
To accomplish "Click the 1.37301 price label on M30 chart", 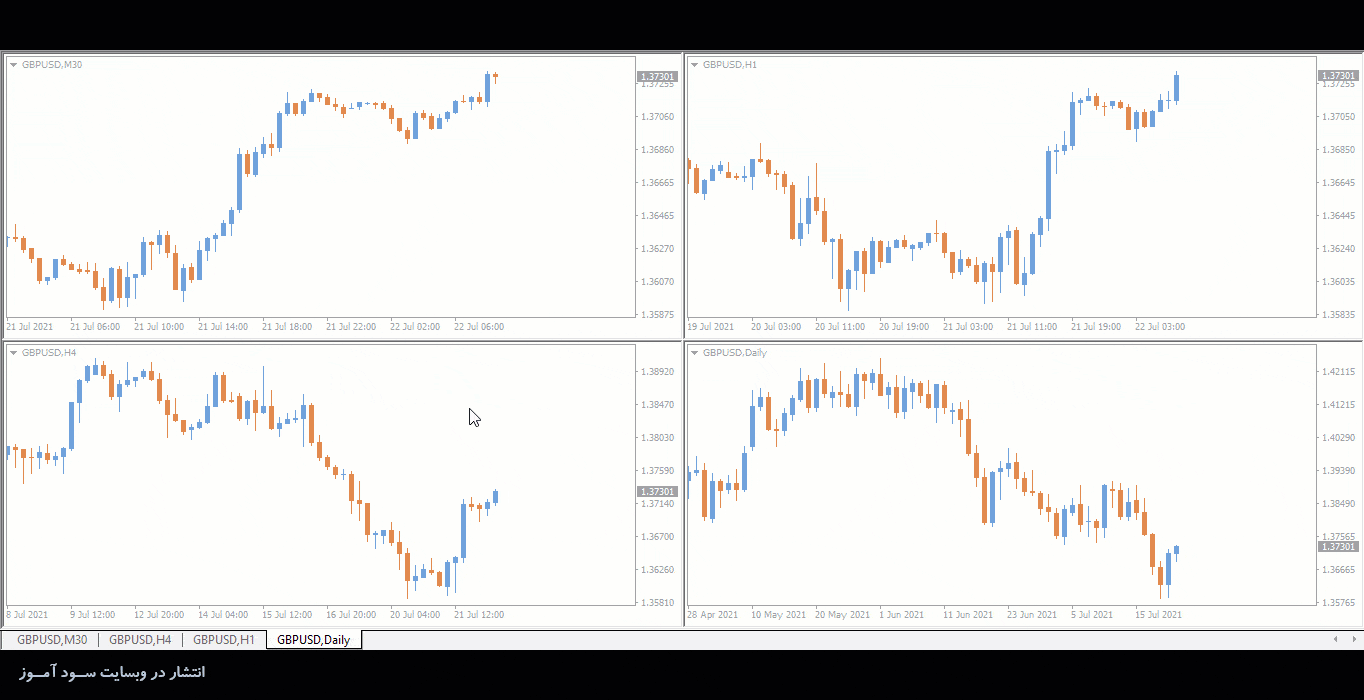I will tap(657, 76).
